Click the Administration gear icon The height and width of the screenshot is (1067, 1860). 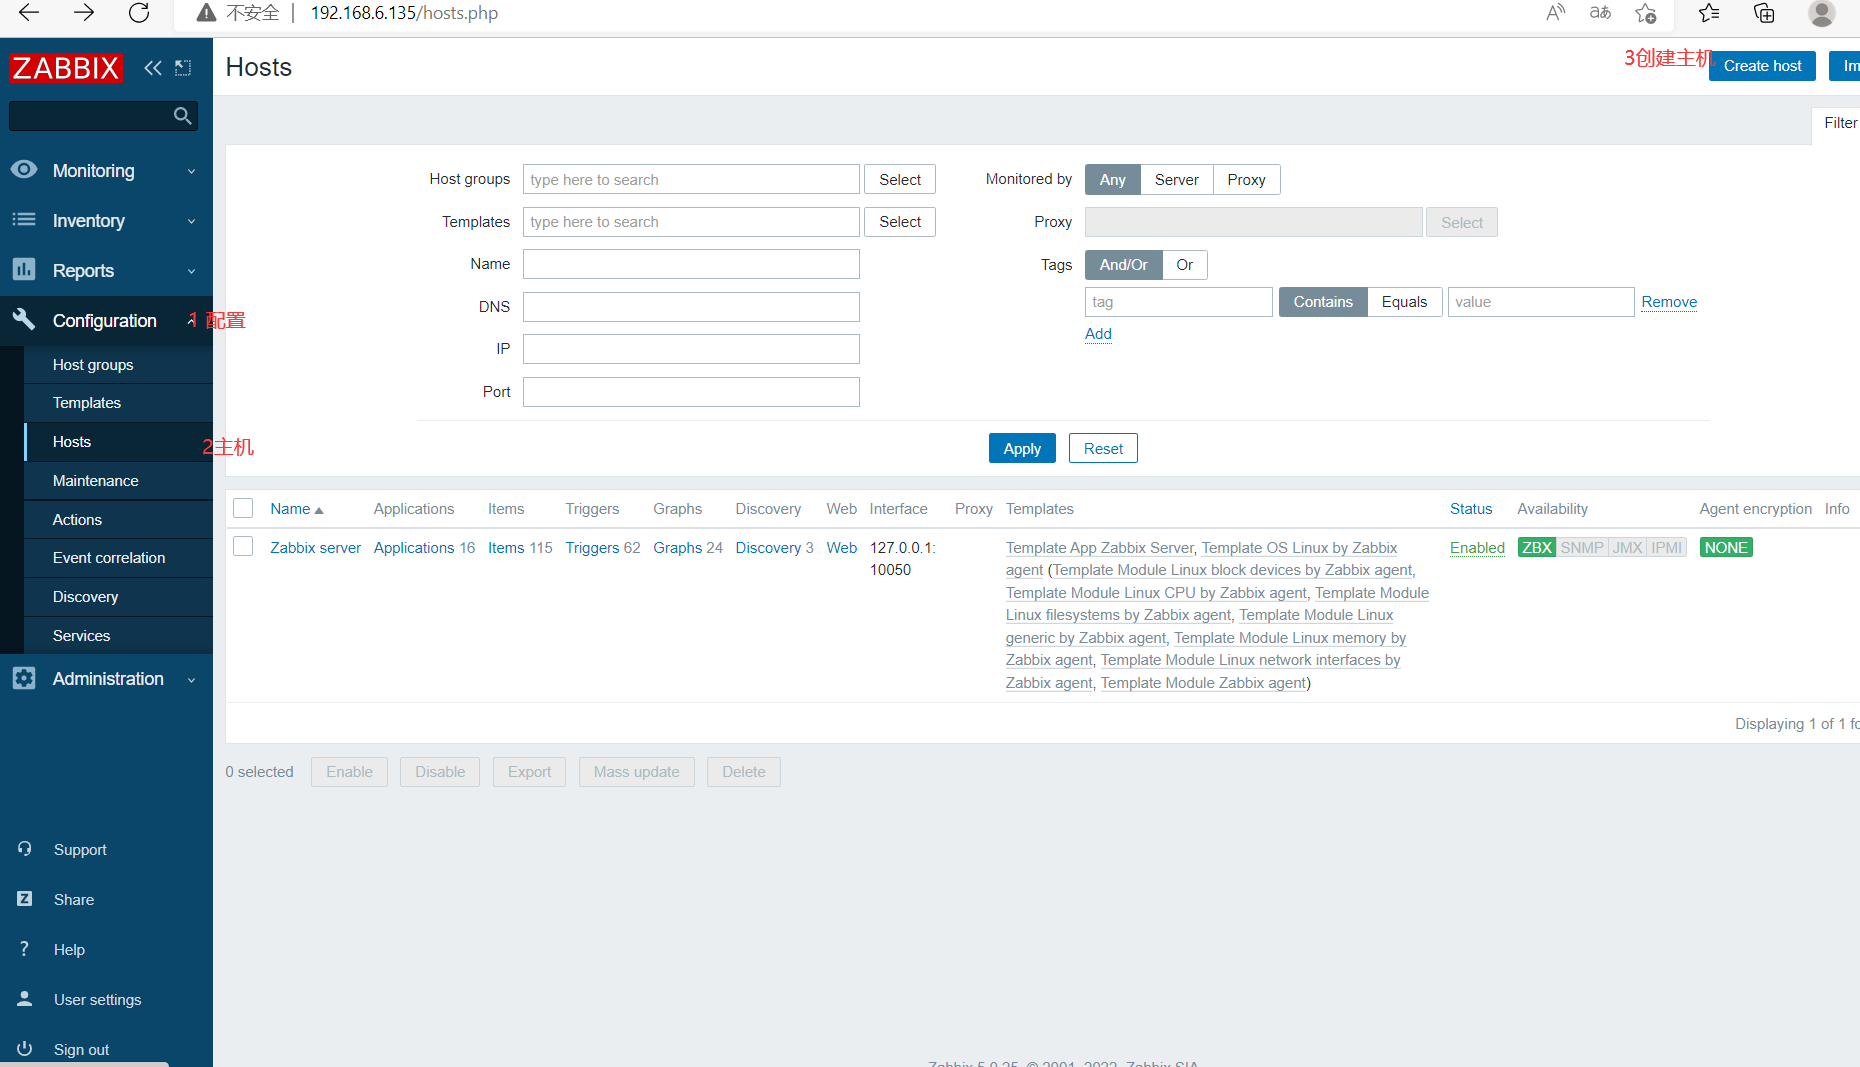coord(24,678)
